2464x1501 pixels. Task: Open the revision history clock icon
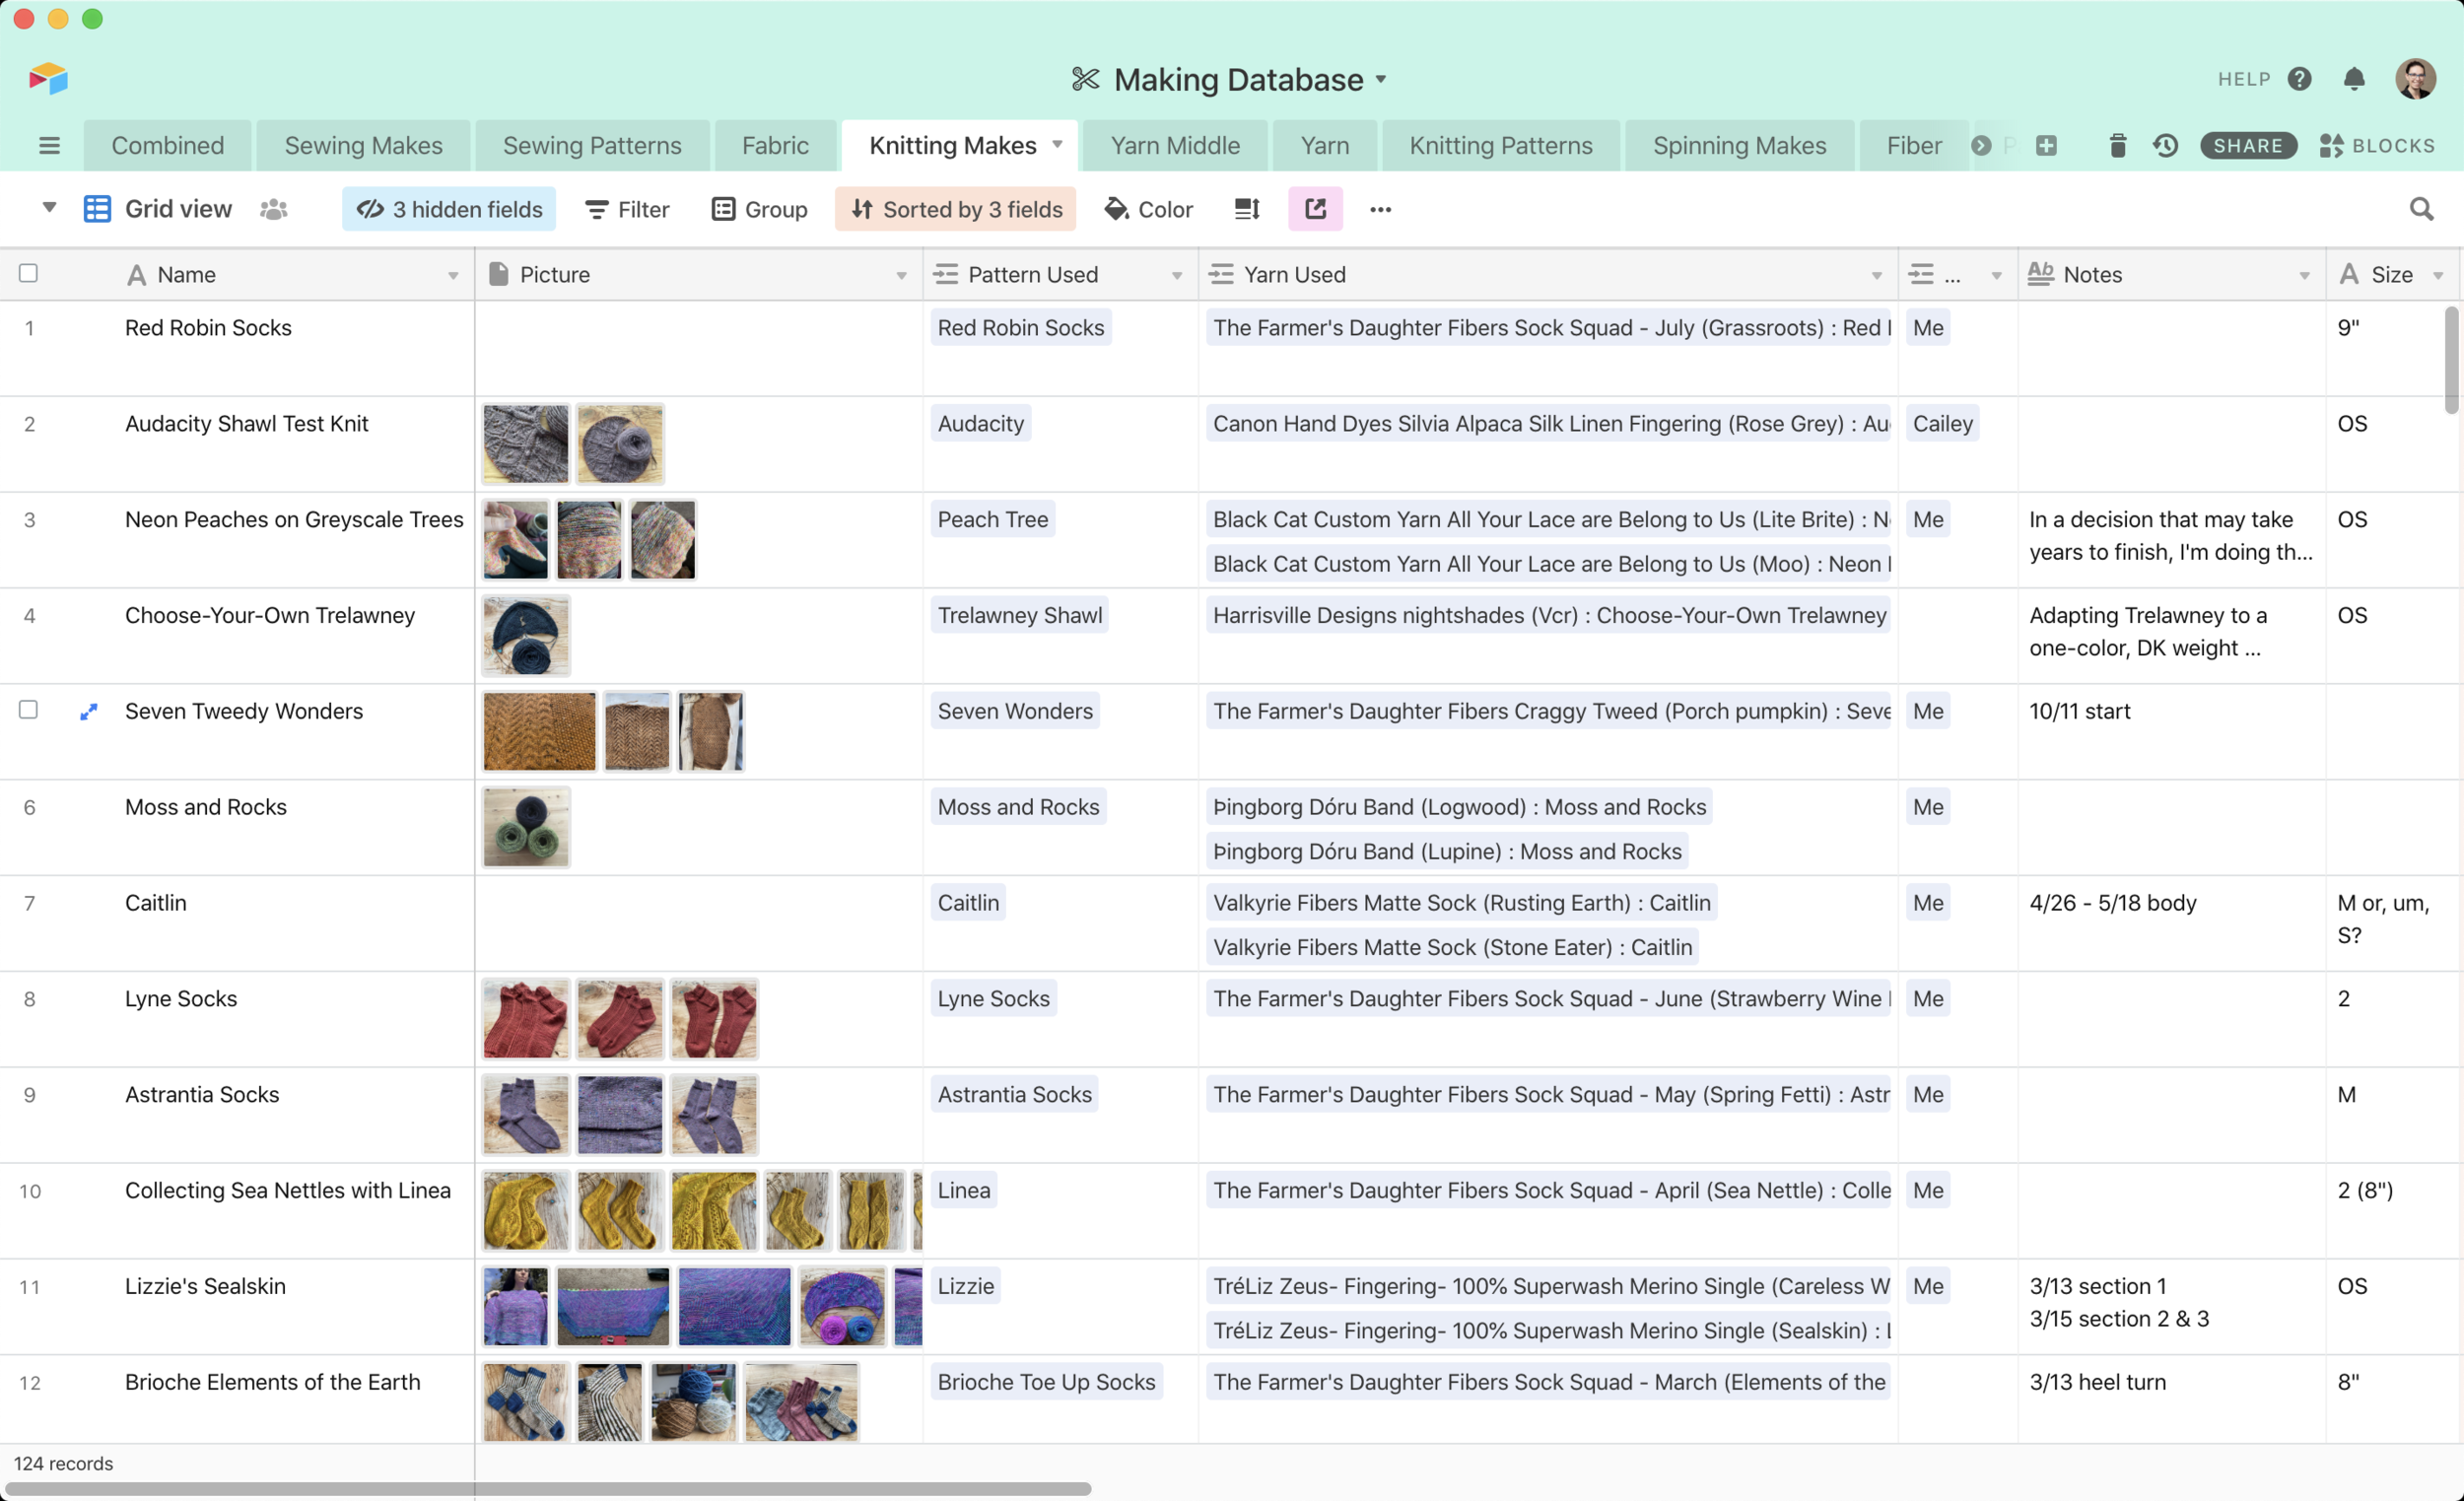tap(2165, 146)
